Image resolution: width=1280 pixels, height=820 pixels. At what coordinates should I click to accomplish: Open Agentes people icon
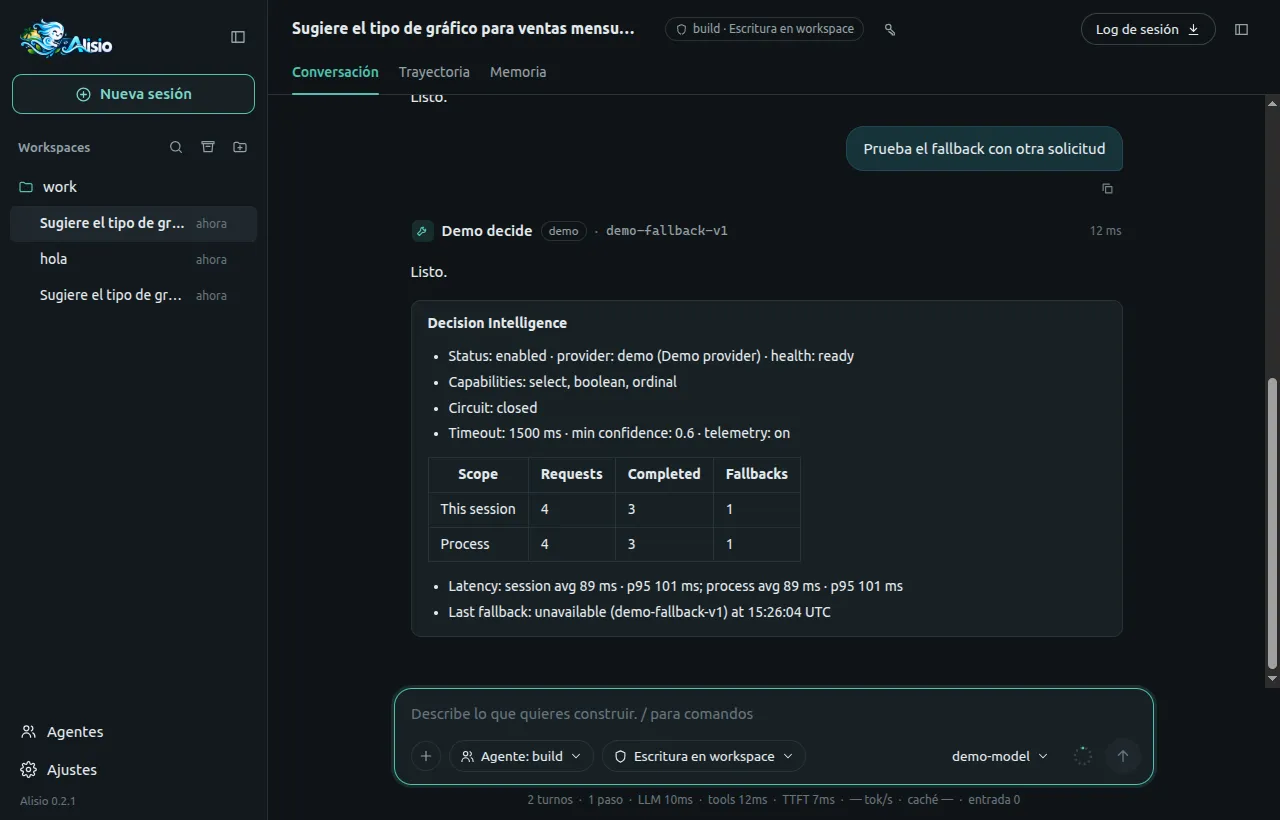pyautogui.click(x=29, y=732)
